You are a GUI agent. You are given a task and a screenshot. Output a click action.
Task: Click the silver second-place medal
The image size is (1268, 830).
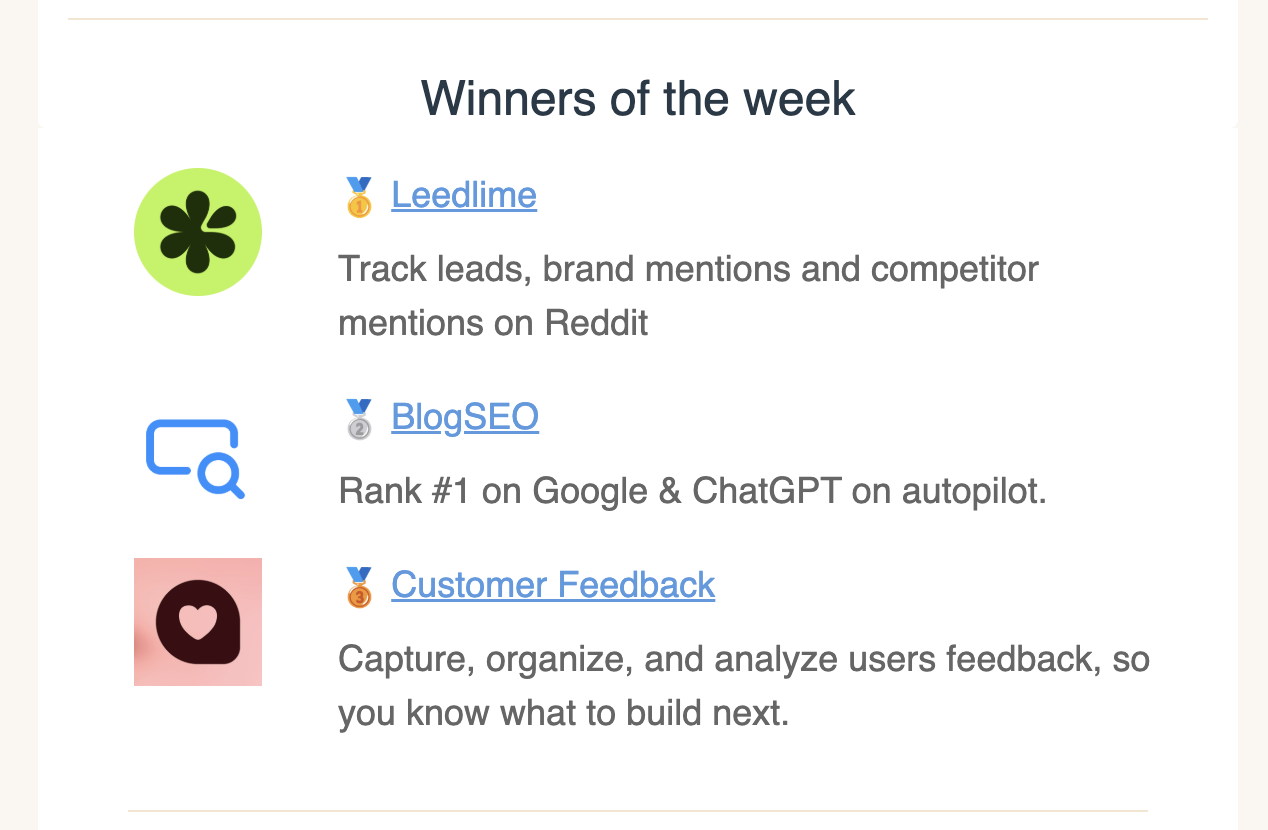click(x=359, y=419)
